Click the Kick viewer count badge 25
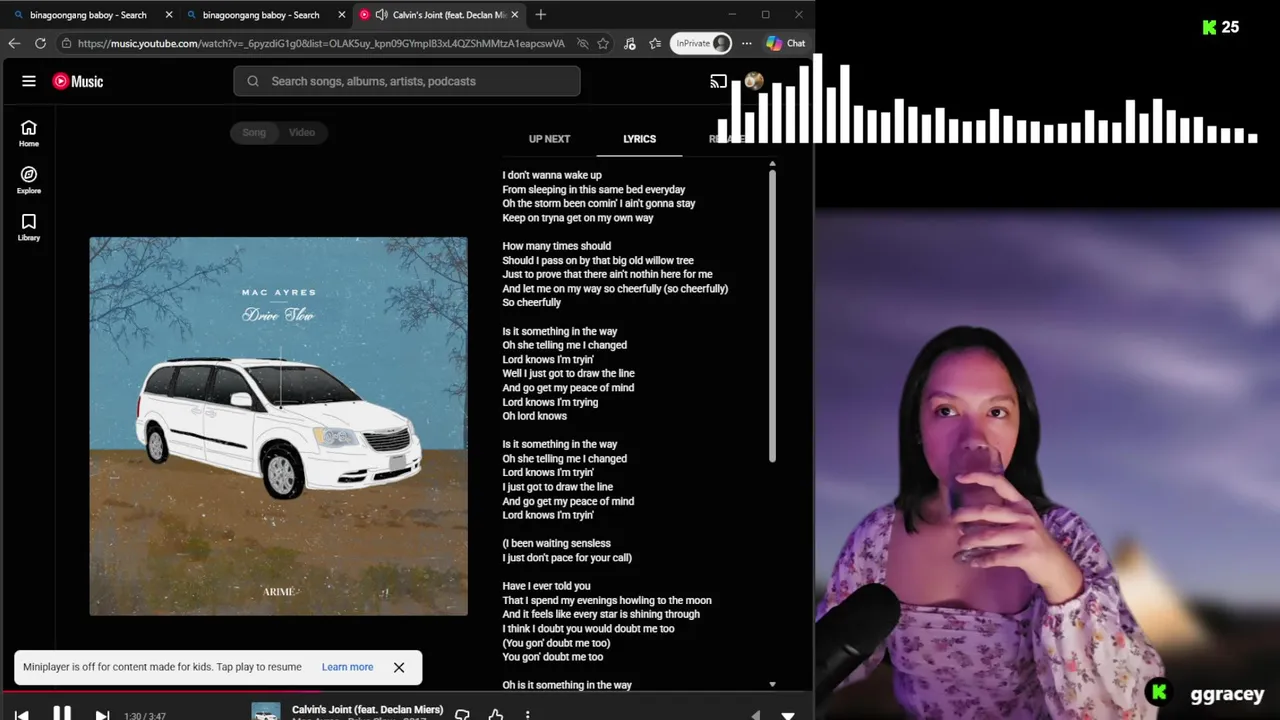This screenshot has height=720, width=1280. pyautogui.click(x=1221, y=27)
